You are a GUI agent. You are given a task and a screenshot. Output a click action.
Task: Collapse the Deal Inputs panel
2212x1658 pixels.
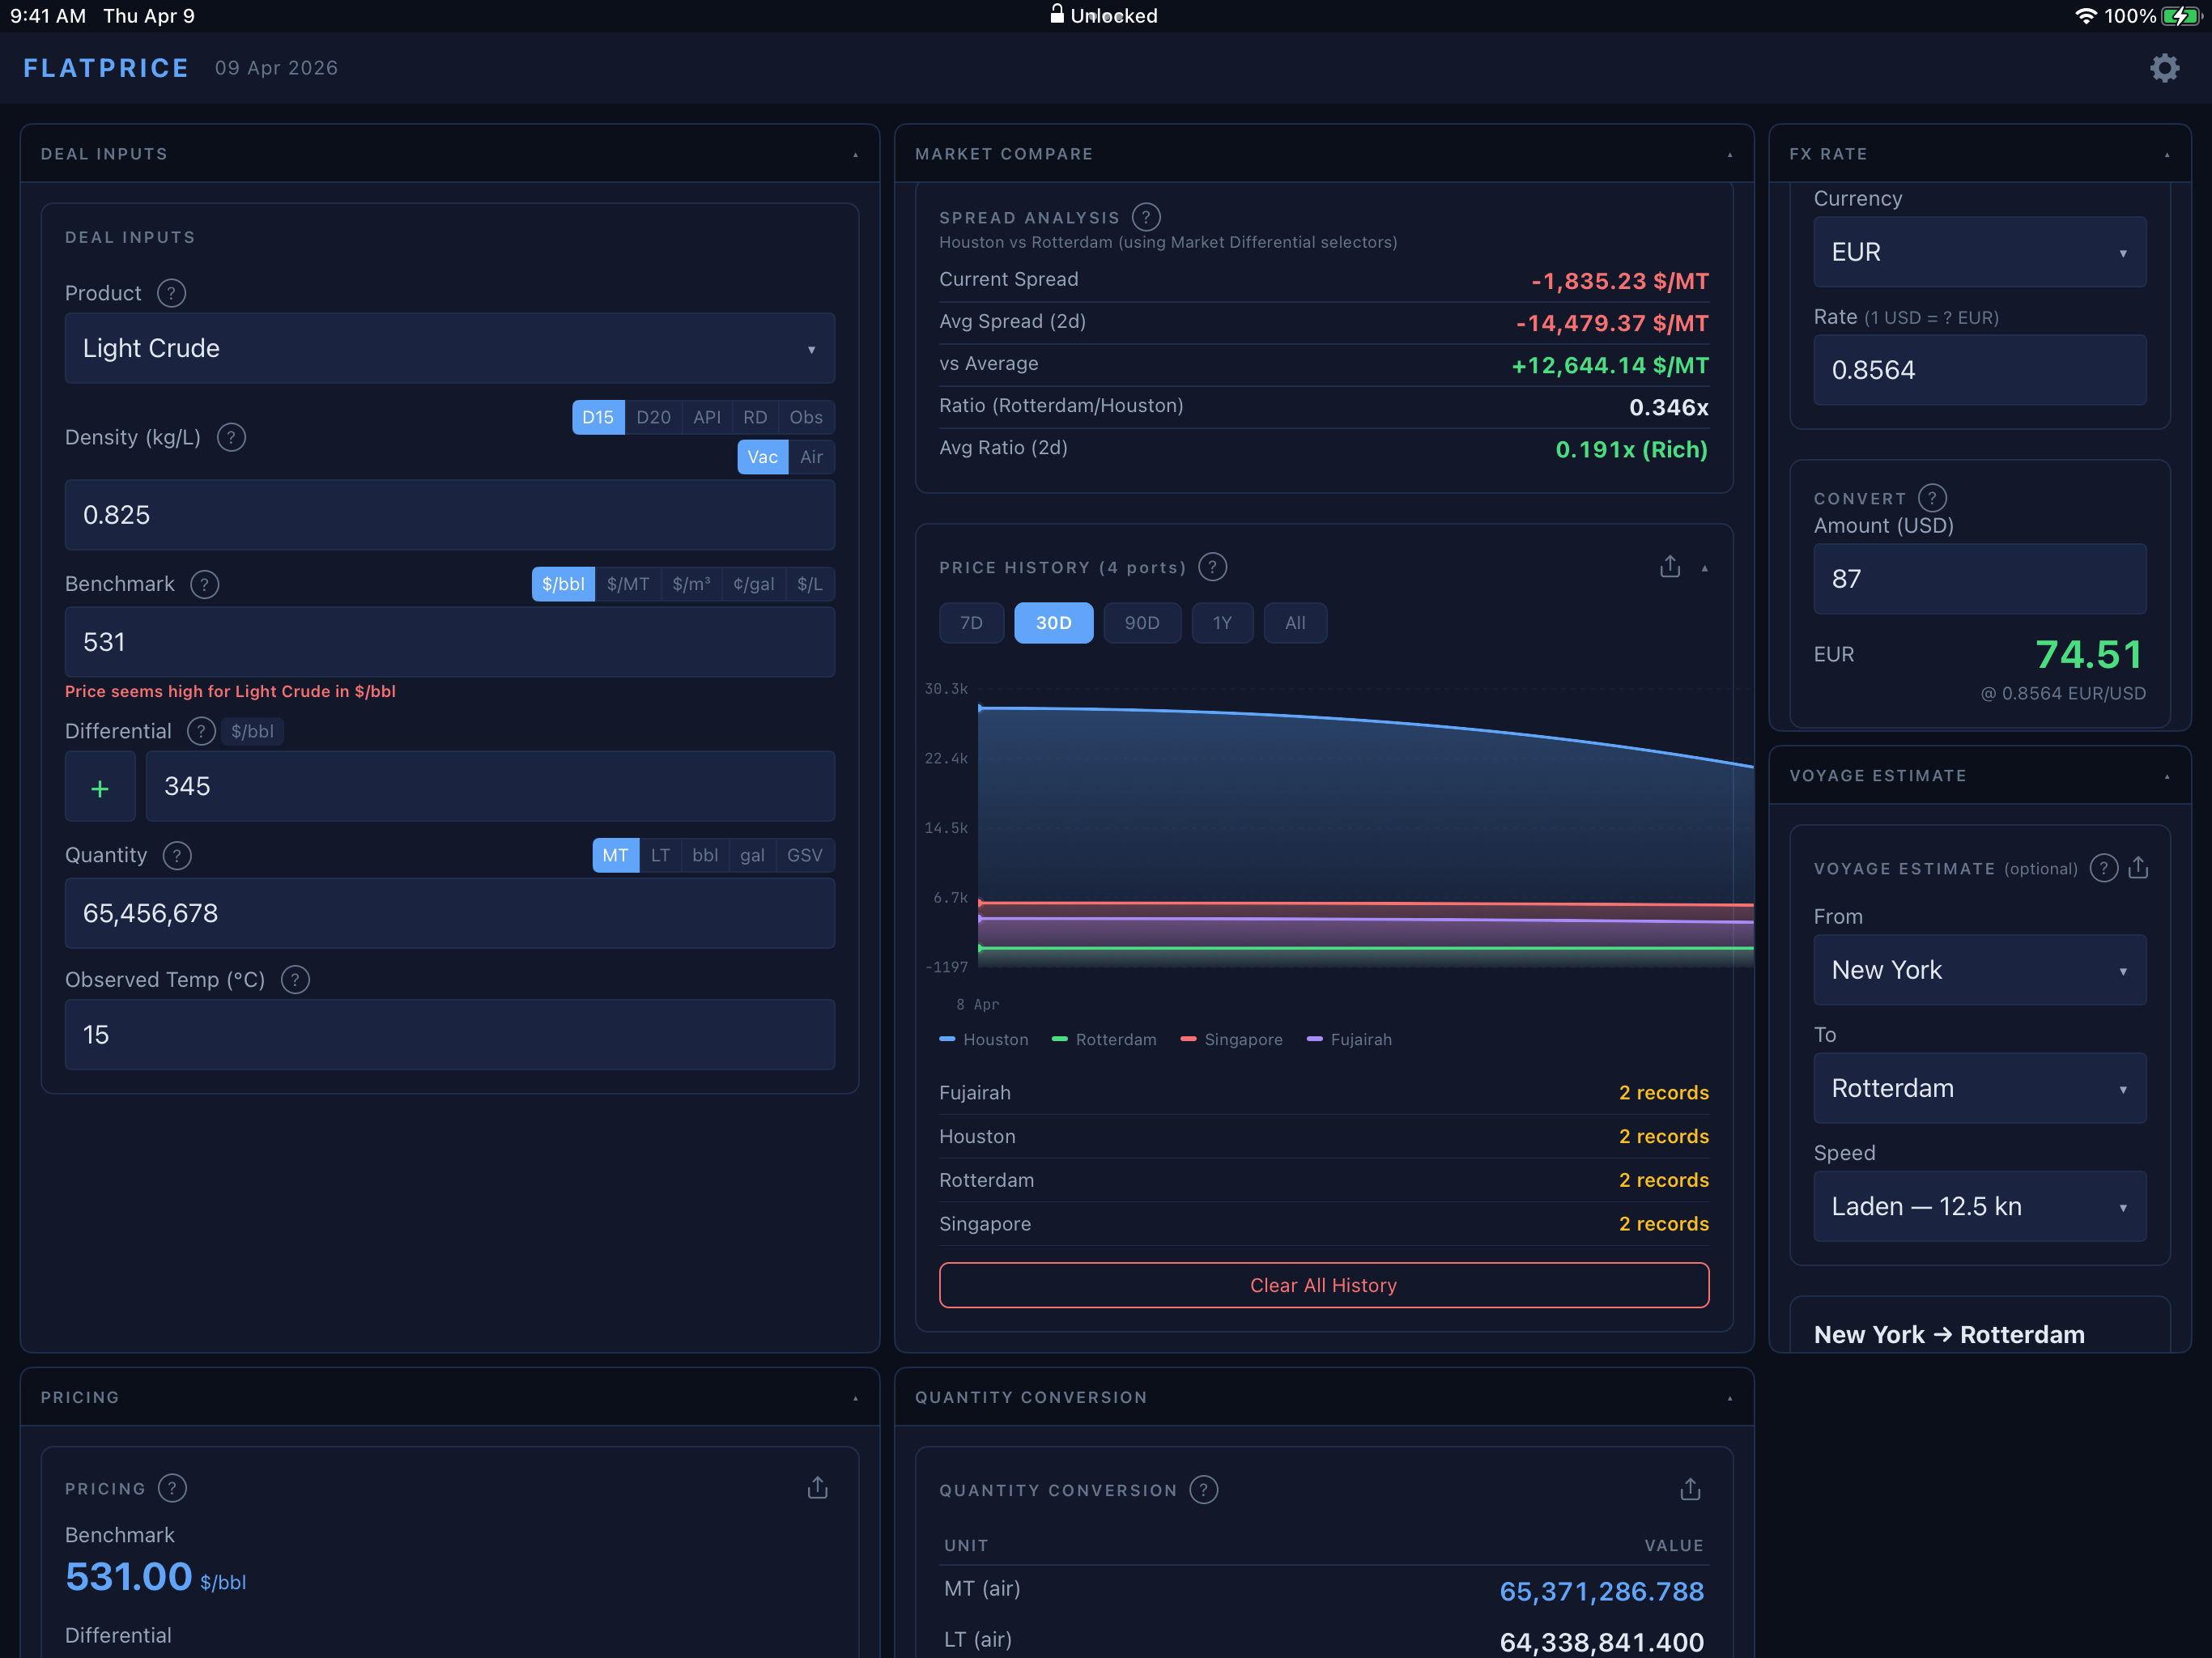pyautogui.click(x=855, y=154)
